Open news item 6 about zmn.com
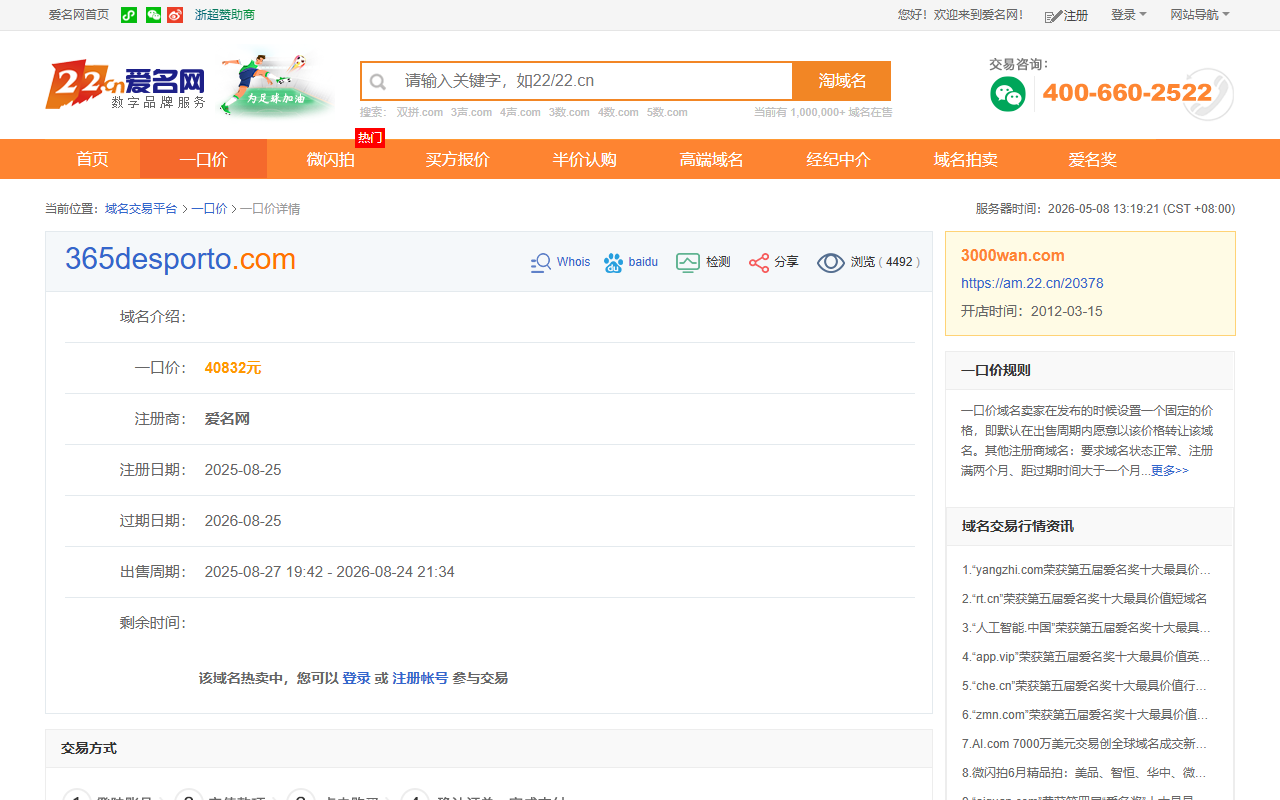Viewport: 1280px width, 800px height. point(1085,715)
